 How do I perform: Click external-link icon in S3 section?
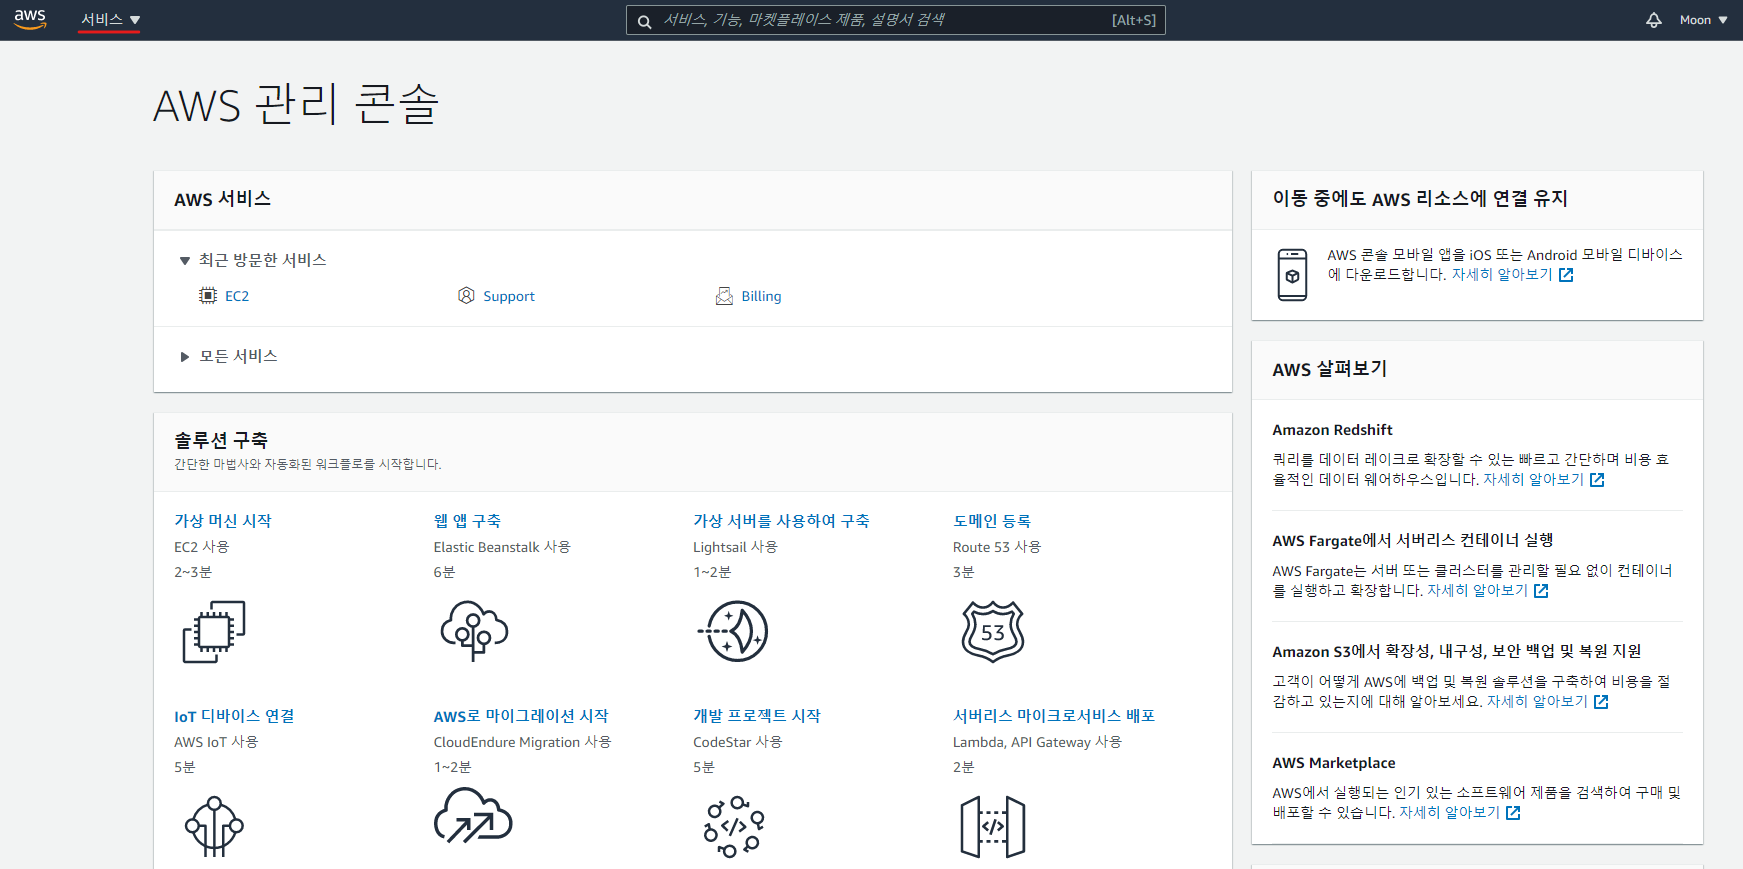[1601, 702]
